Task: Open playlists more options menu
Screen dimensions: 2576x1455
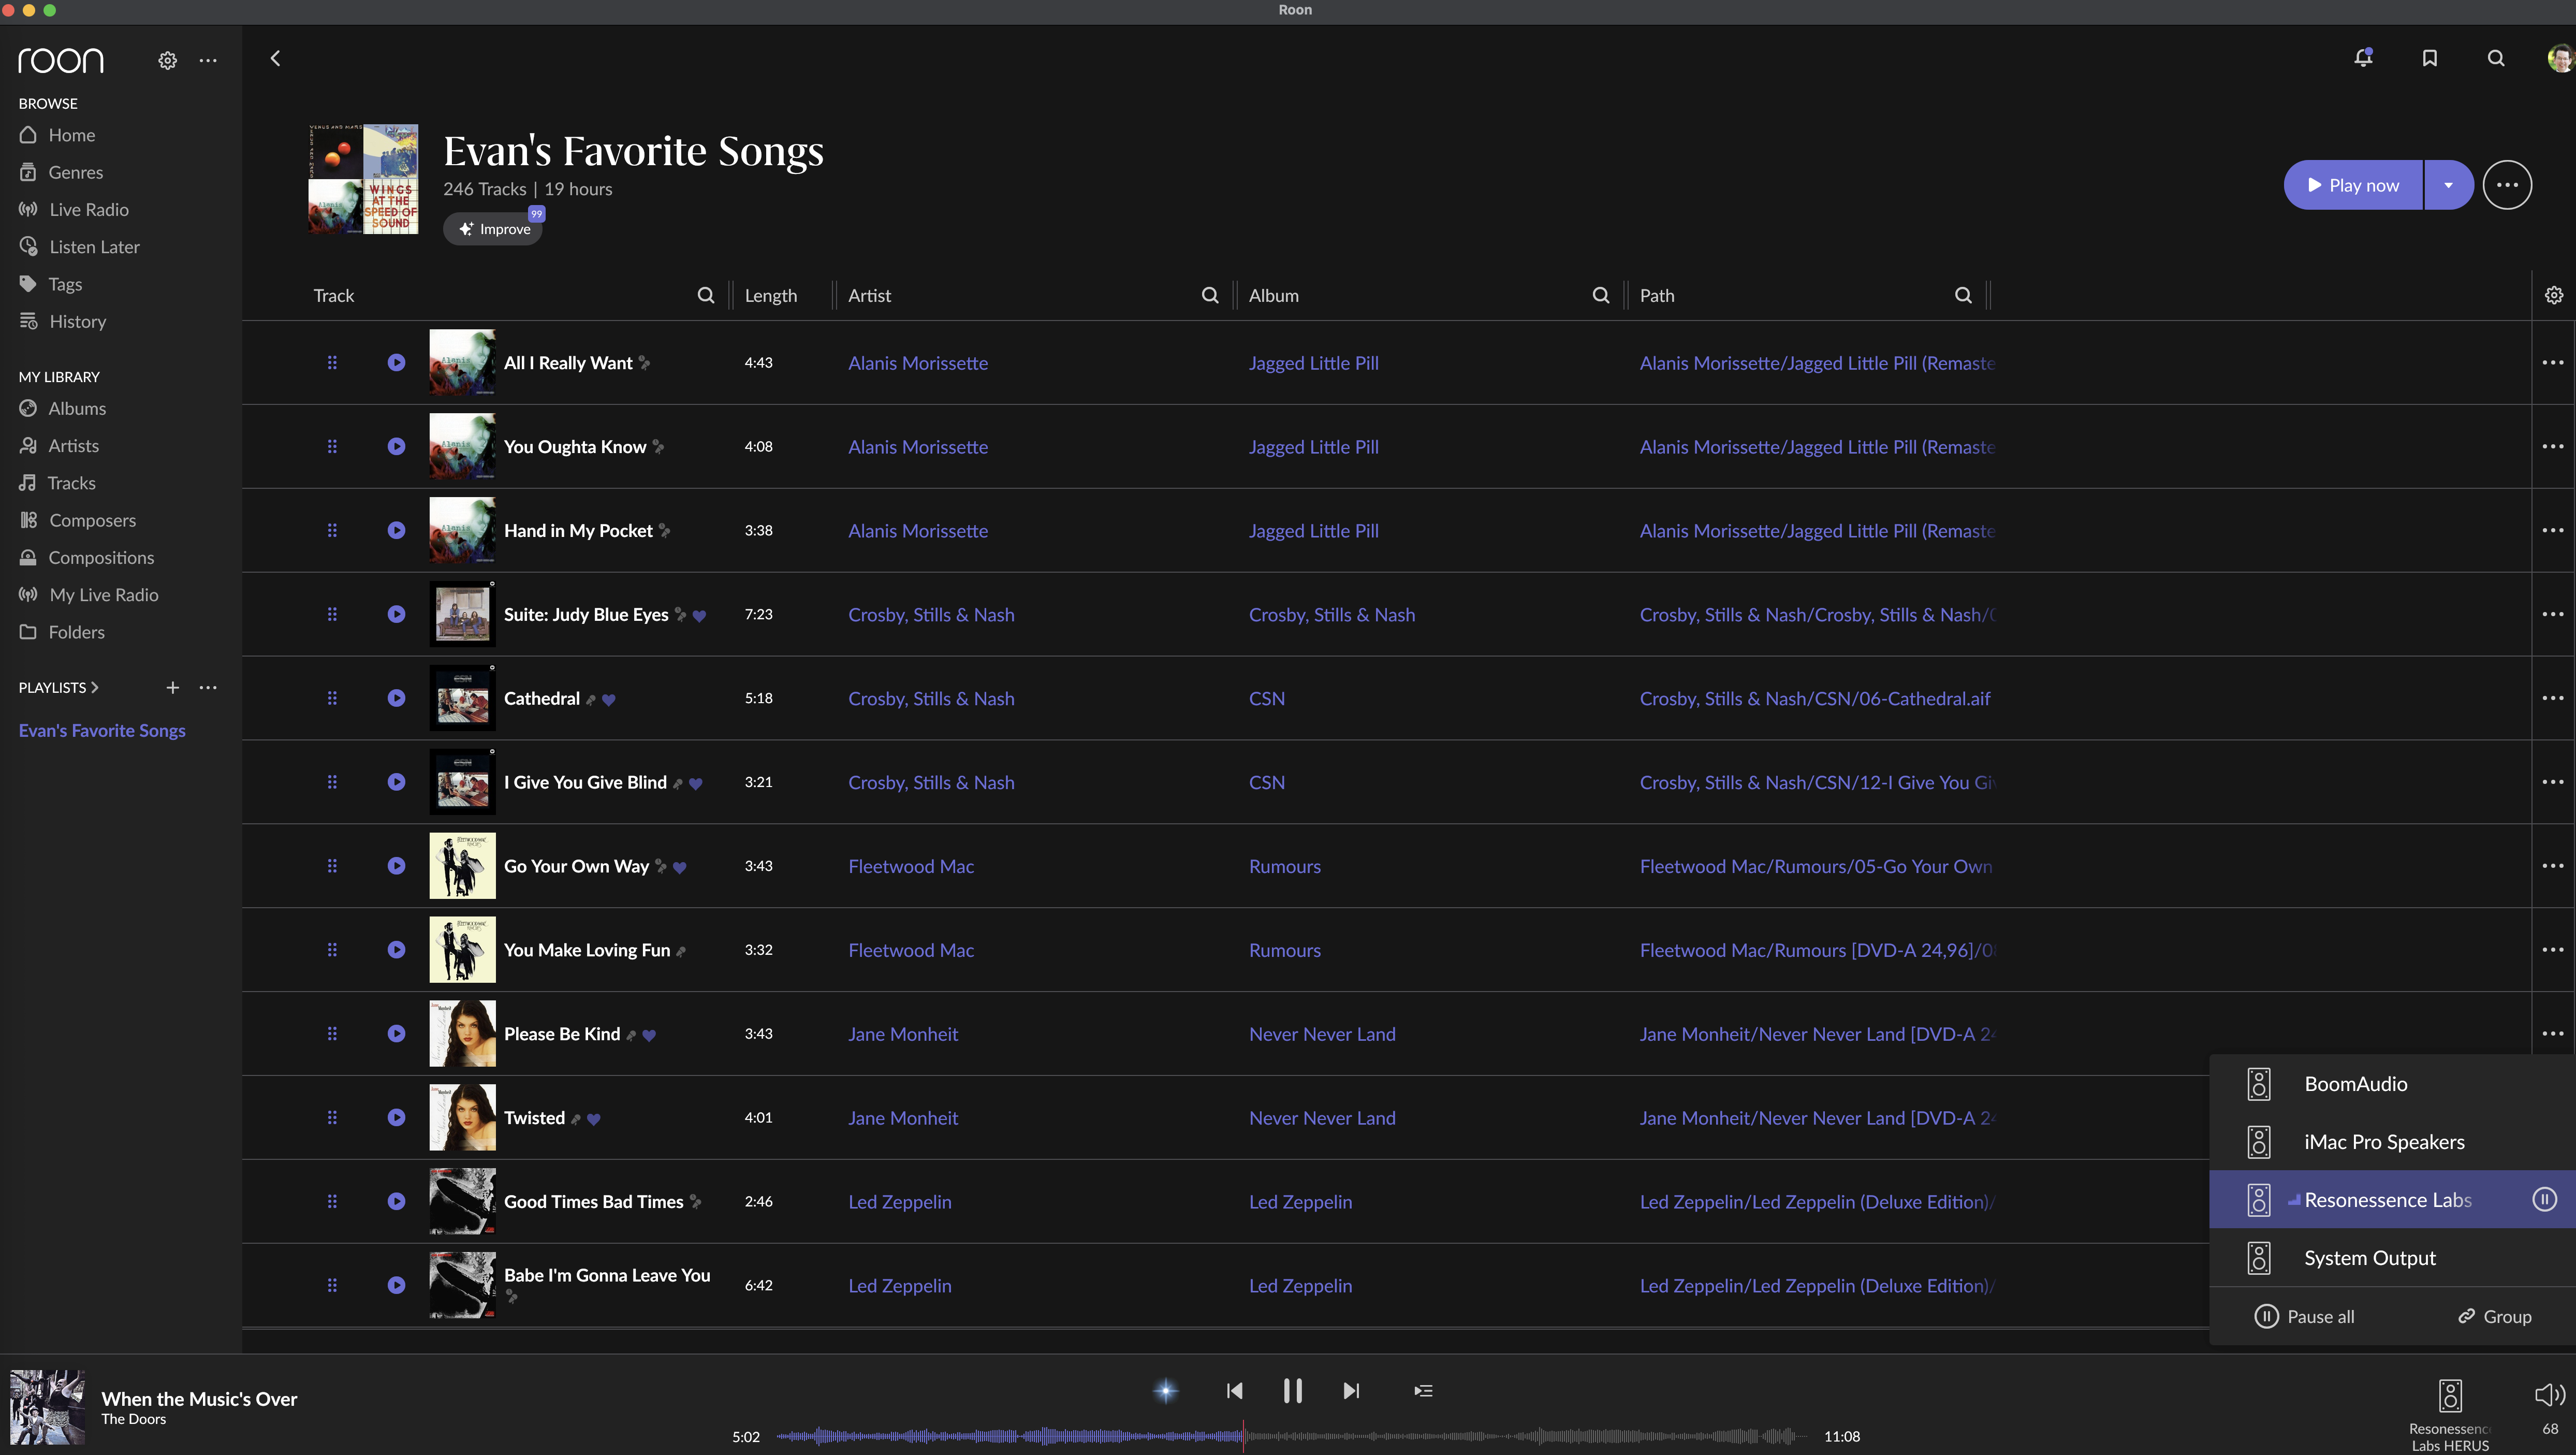Action: (208, 688)
